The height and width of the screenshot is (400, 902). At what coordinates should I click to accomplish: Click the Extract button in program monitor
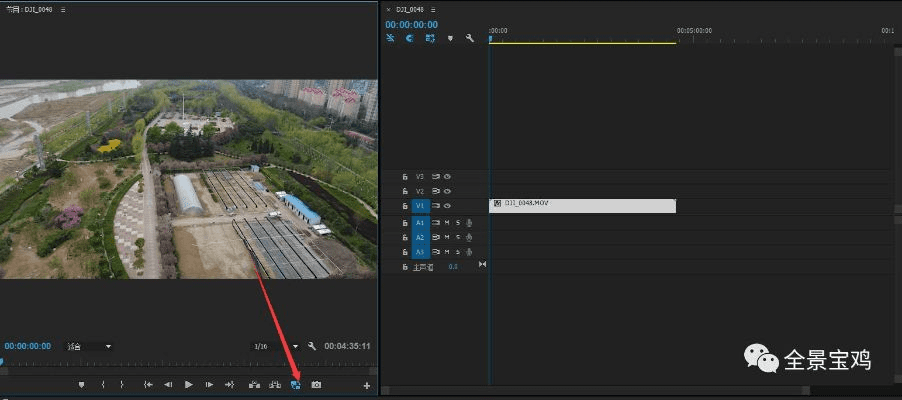point(274,385)
